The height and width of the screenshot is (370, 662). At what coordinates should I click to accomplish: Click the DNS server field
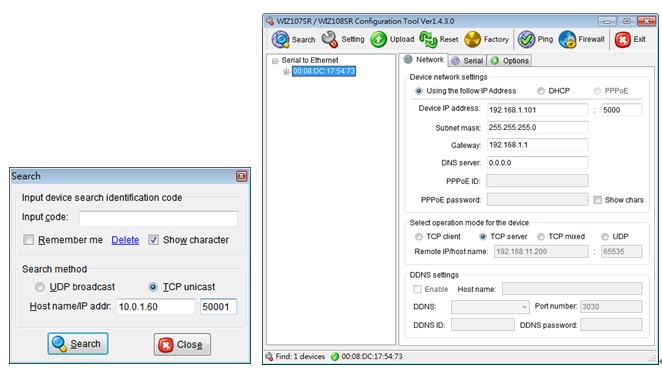coord(537,163)
